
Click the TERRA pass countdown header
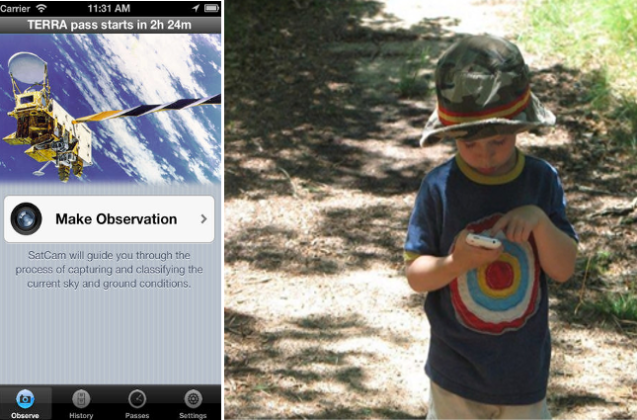pyautogui.click(x=110, y=25)
